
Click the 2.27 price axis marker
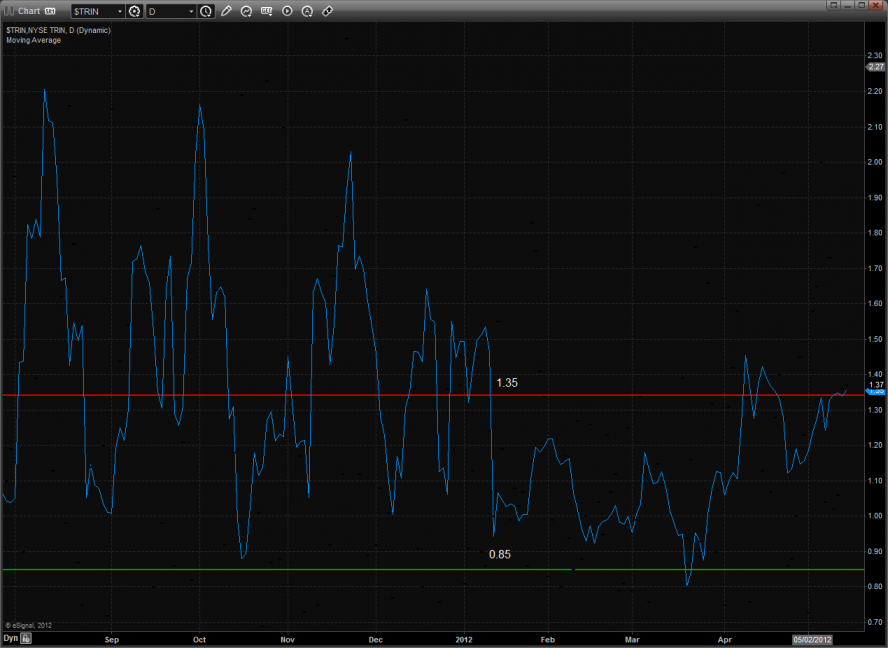click(876, 67)
